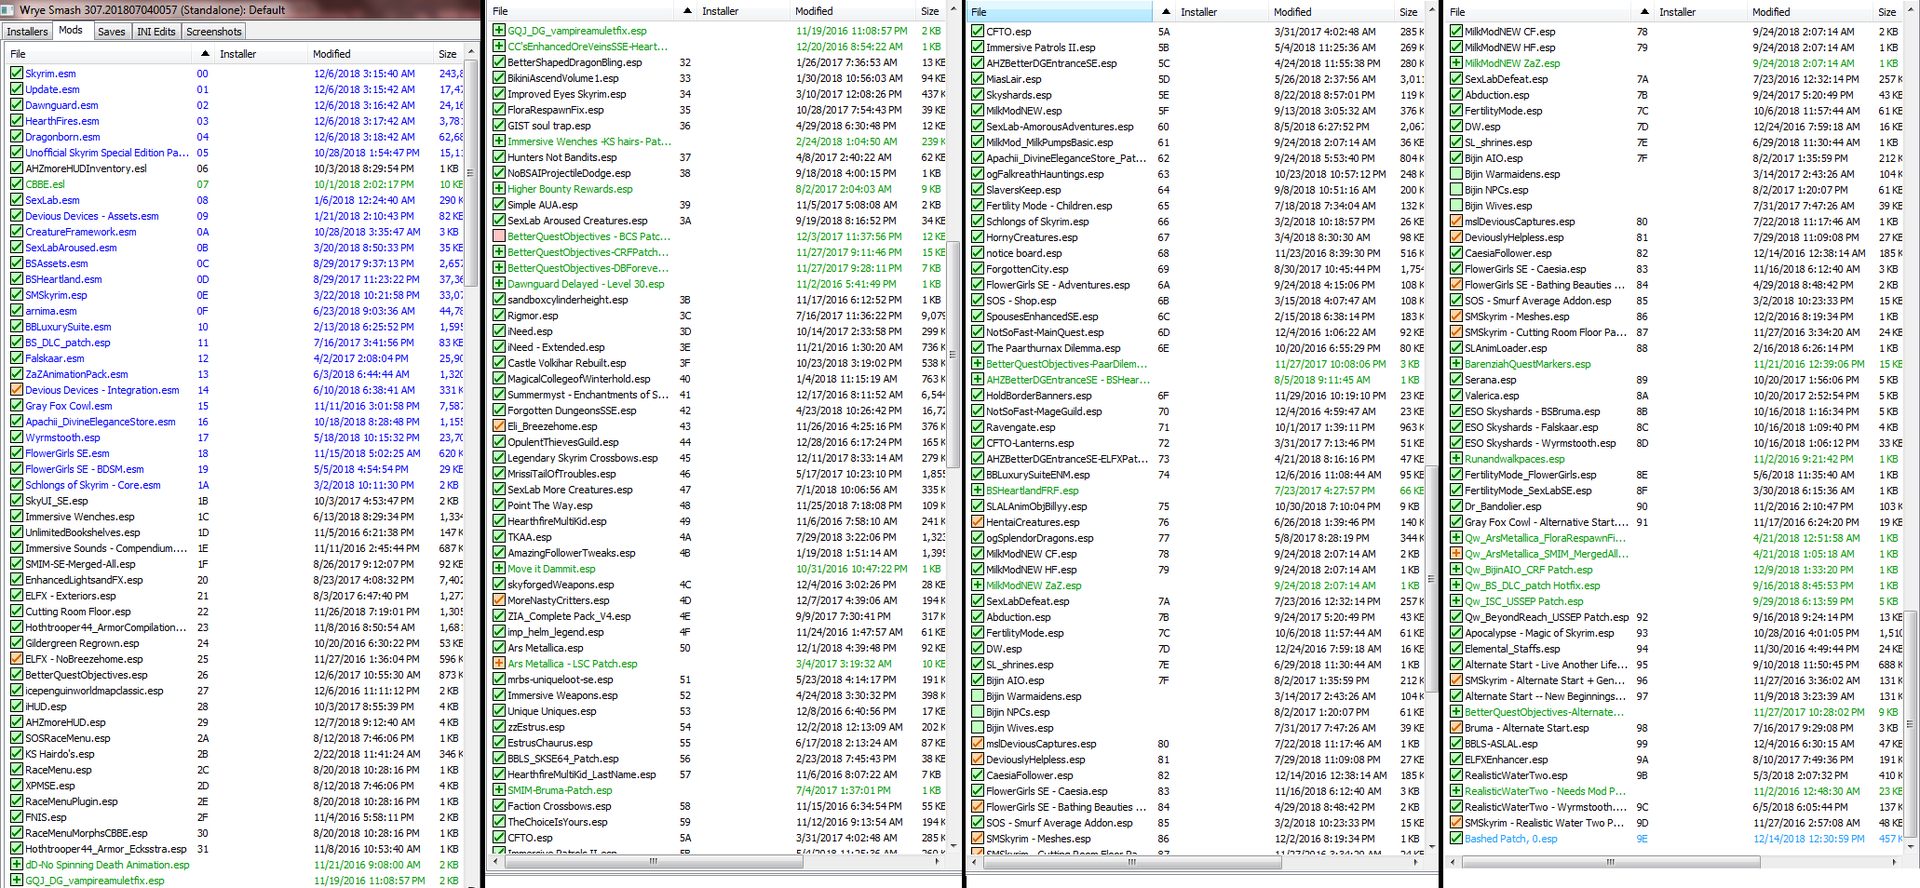Viewport: 1920px width, 888px height.
Task: Go to the INI Edits tab
Action: coord(156,31)
